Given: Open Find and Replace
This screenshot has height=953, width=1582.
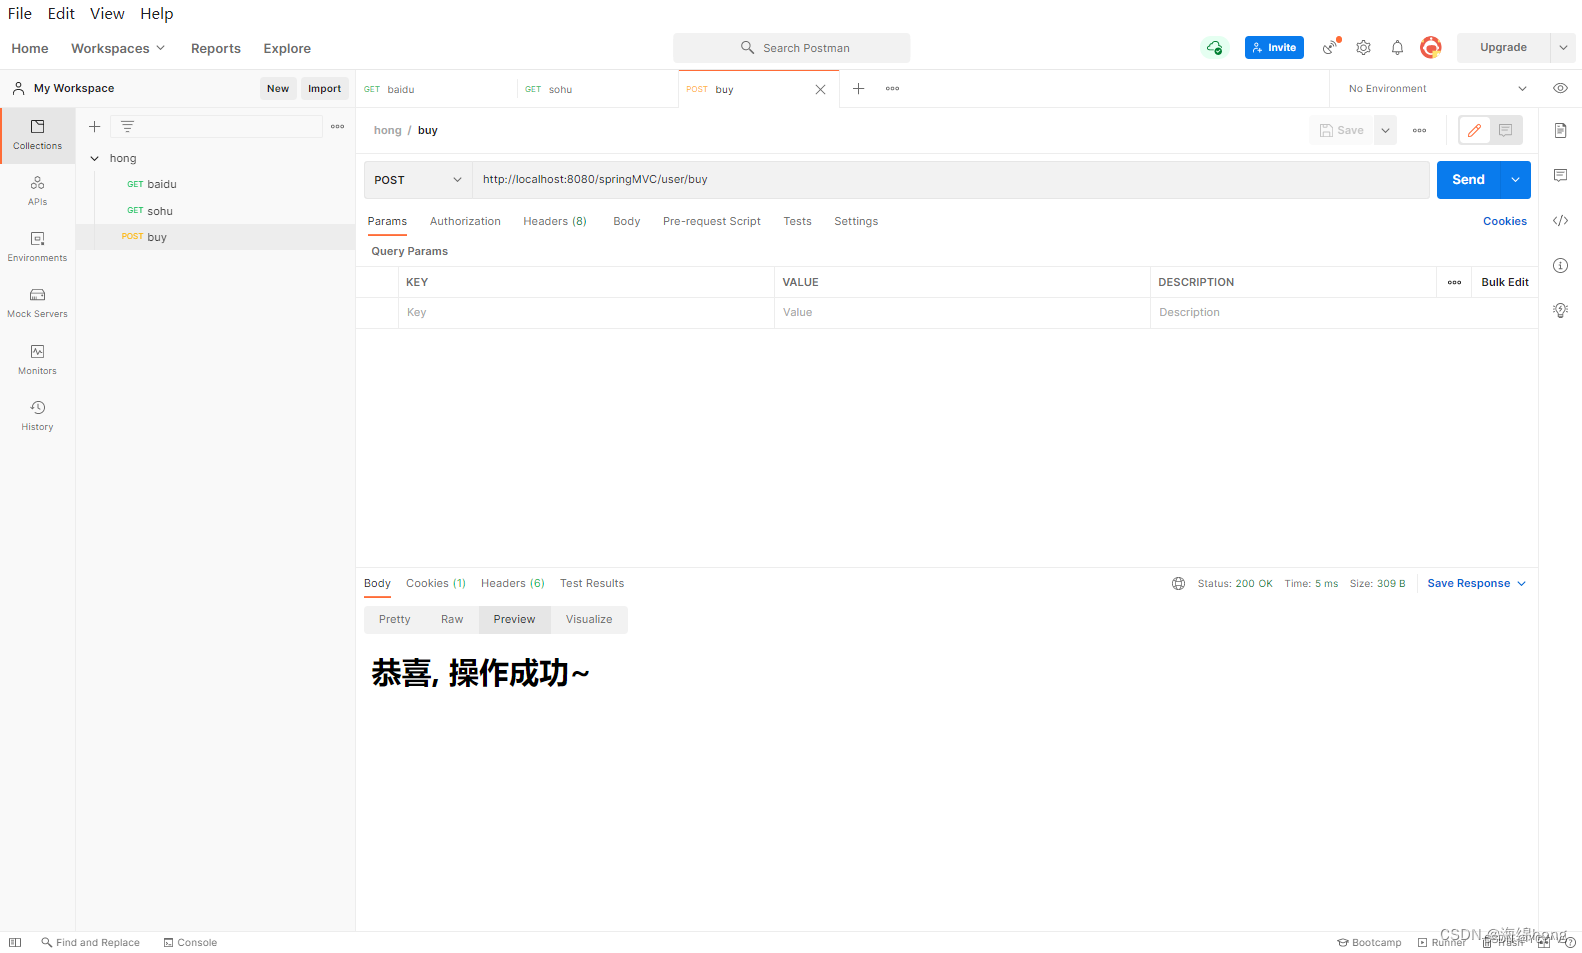Looking at the screenshot, I should coord(90,942).
